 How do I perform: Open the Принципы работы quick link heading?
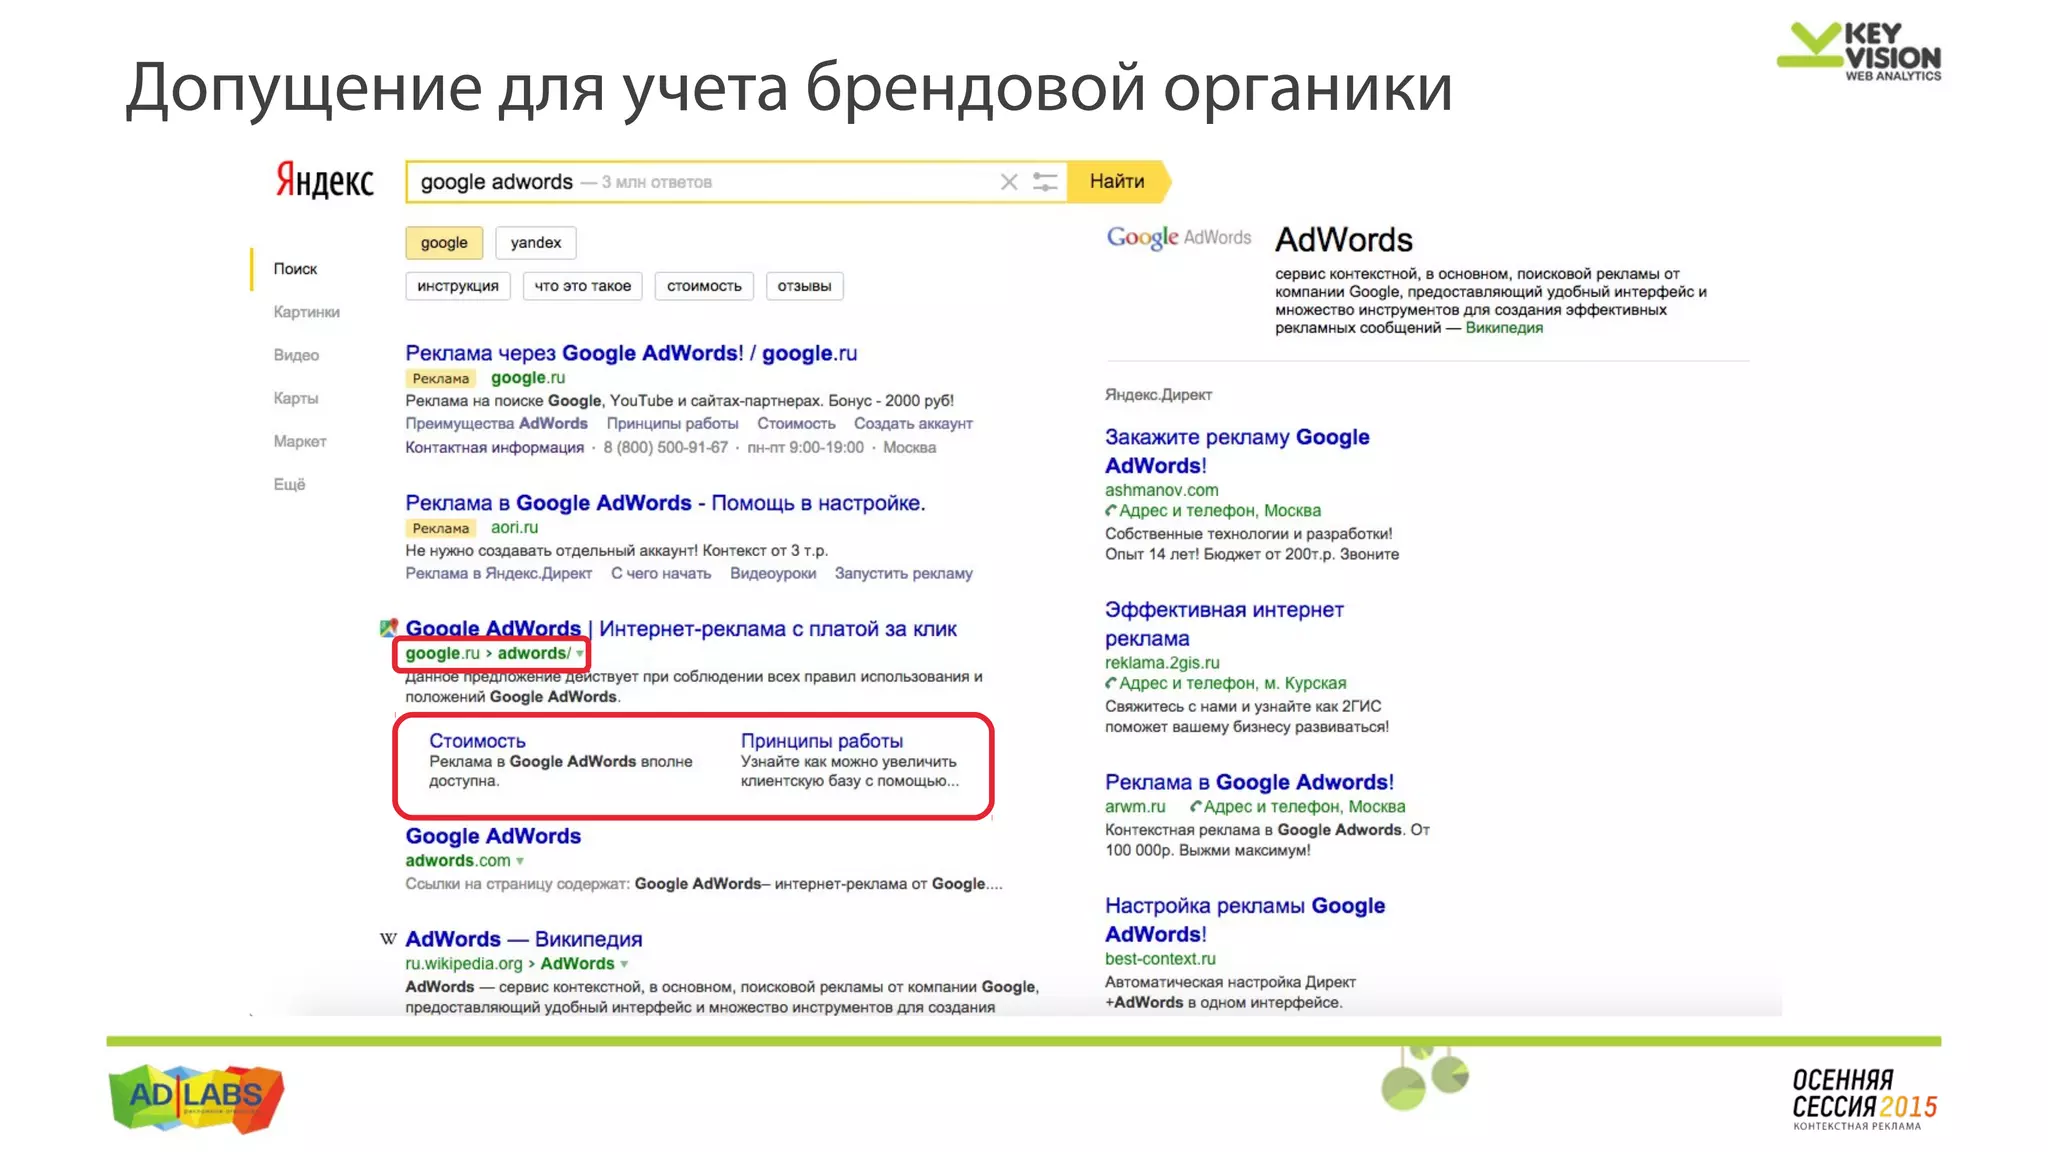click(x=822, y=741)
